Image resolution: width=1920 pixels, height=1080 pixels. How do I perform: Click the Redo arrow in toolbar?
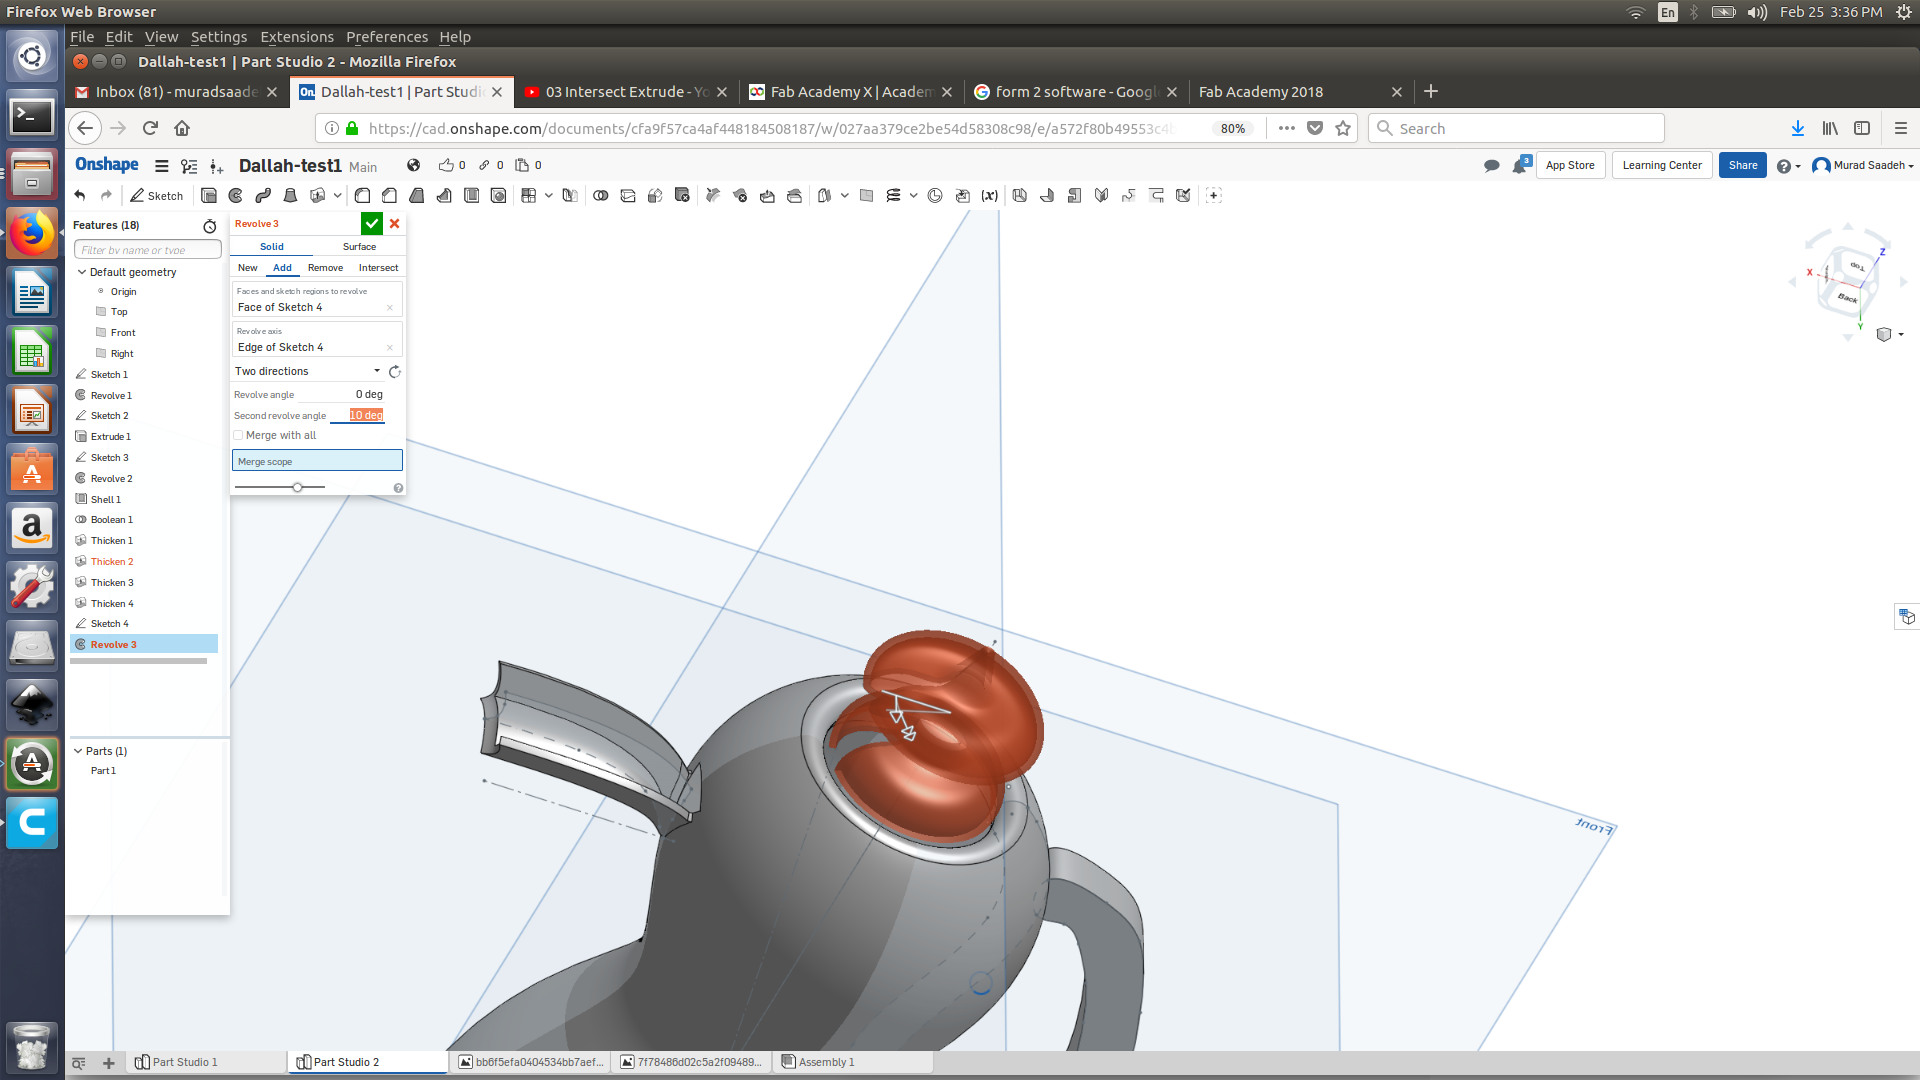click(x=106, y=196)
